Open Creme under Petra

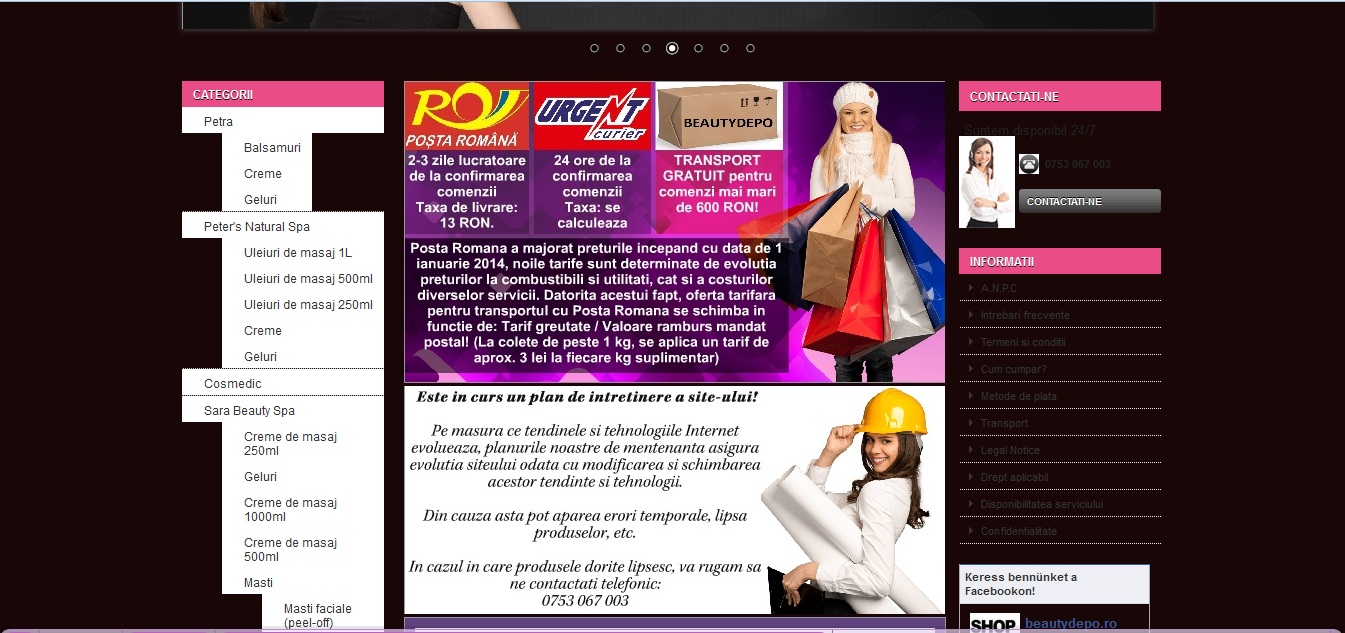pos(263,174)
